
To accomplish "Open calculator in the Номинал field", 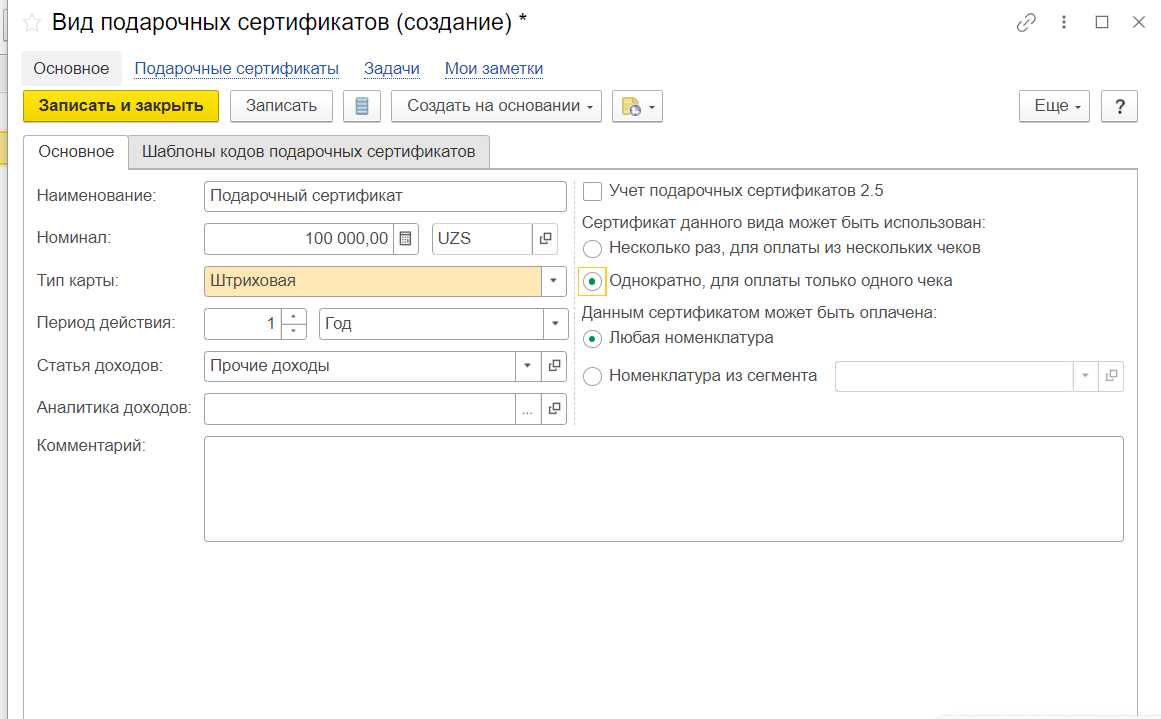I will point(405,239).
